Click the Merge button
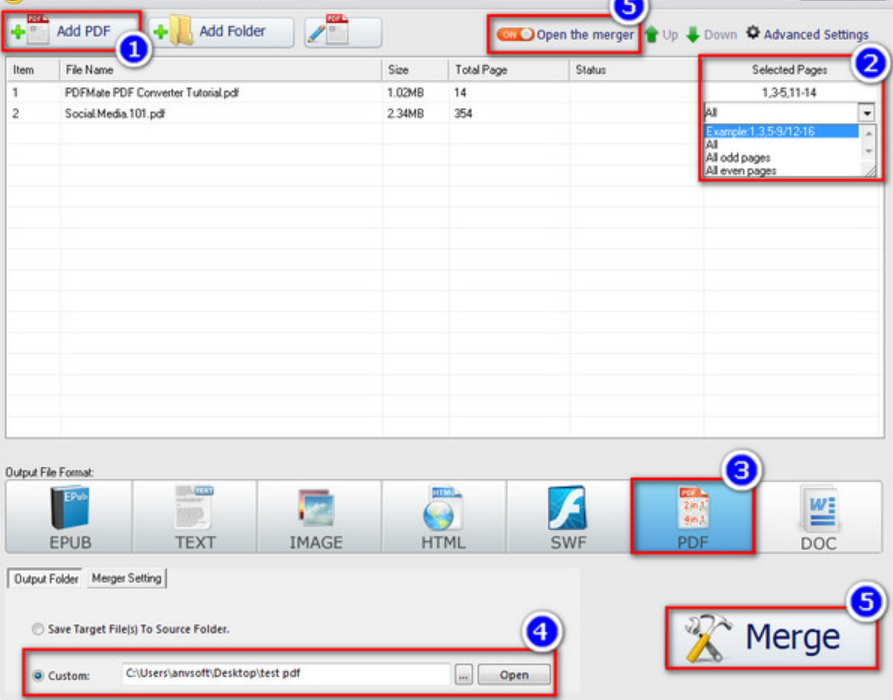 coord(772,637)
